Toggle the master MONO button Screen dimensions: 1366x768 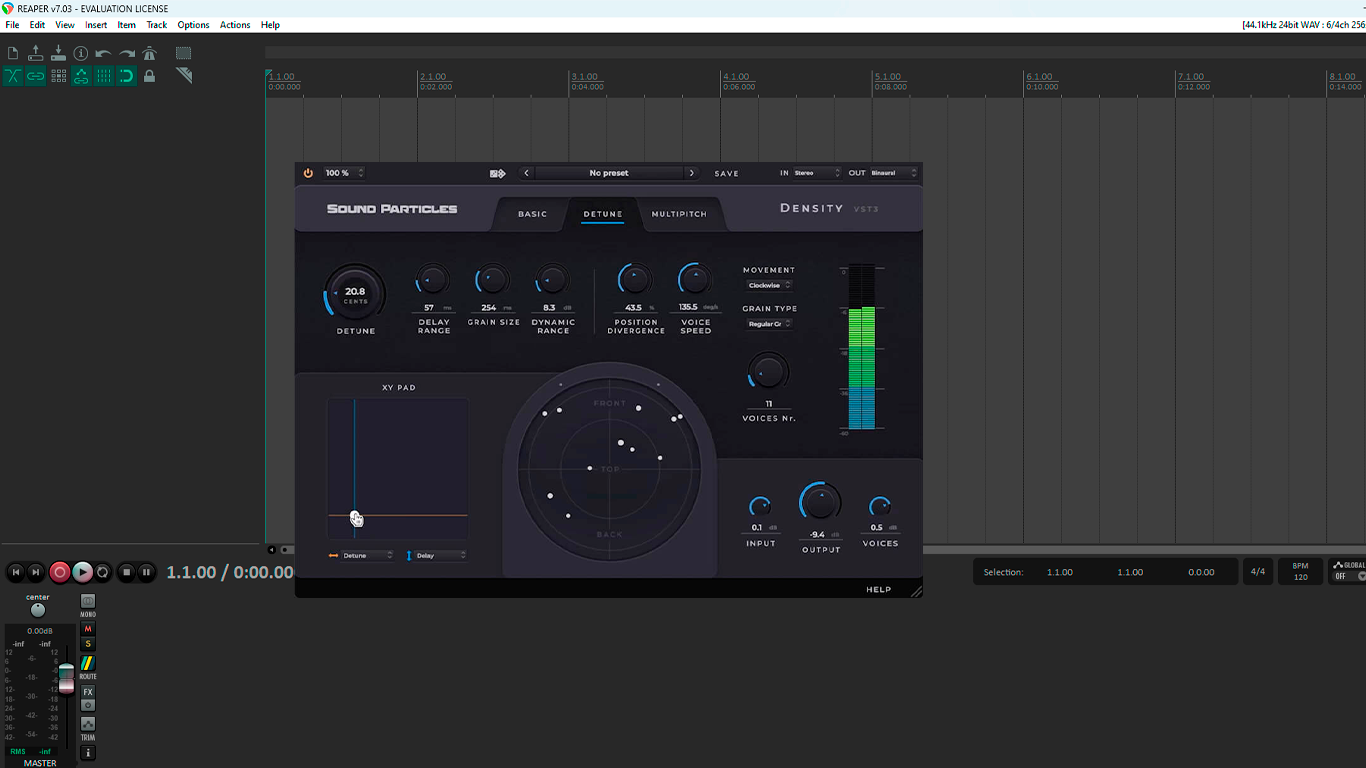coord(88,604)
